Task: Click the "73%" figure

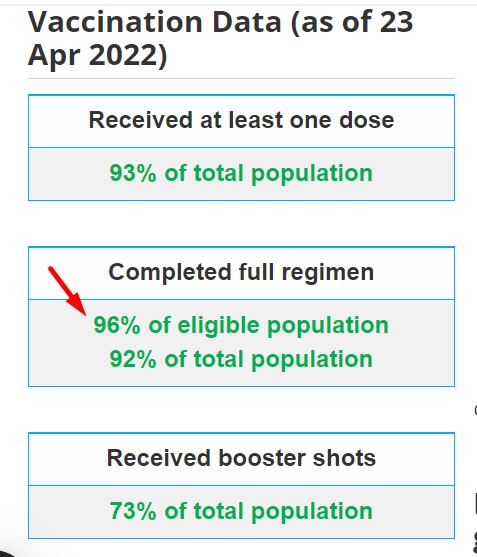Action: coord(133,511)
